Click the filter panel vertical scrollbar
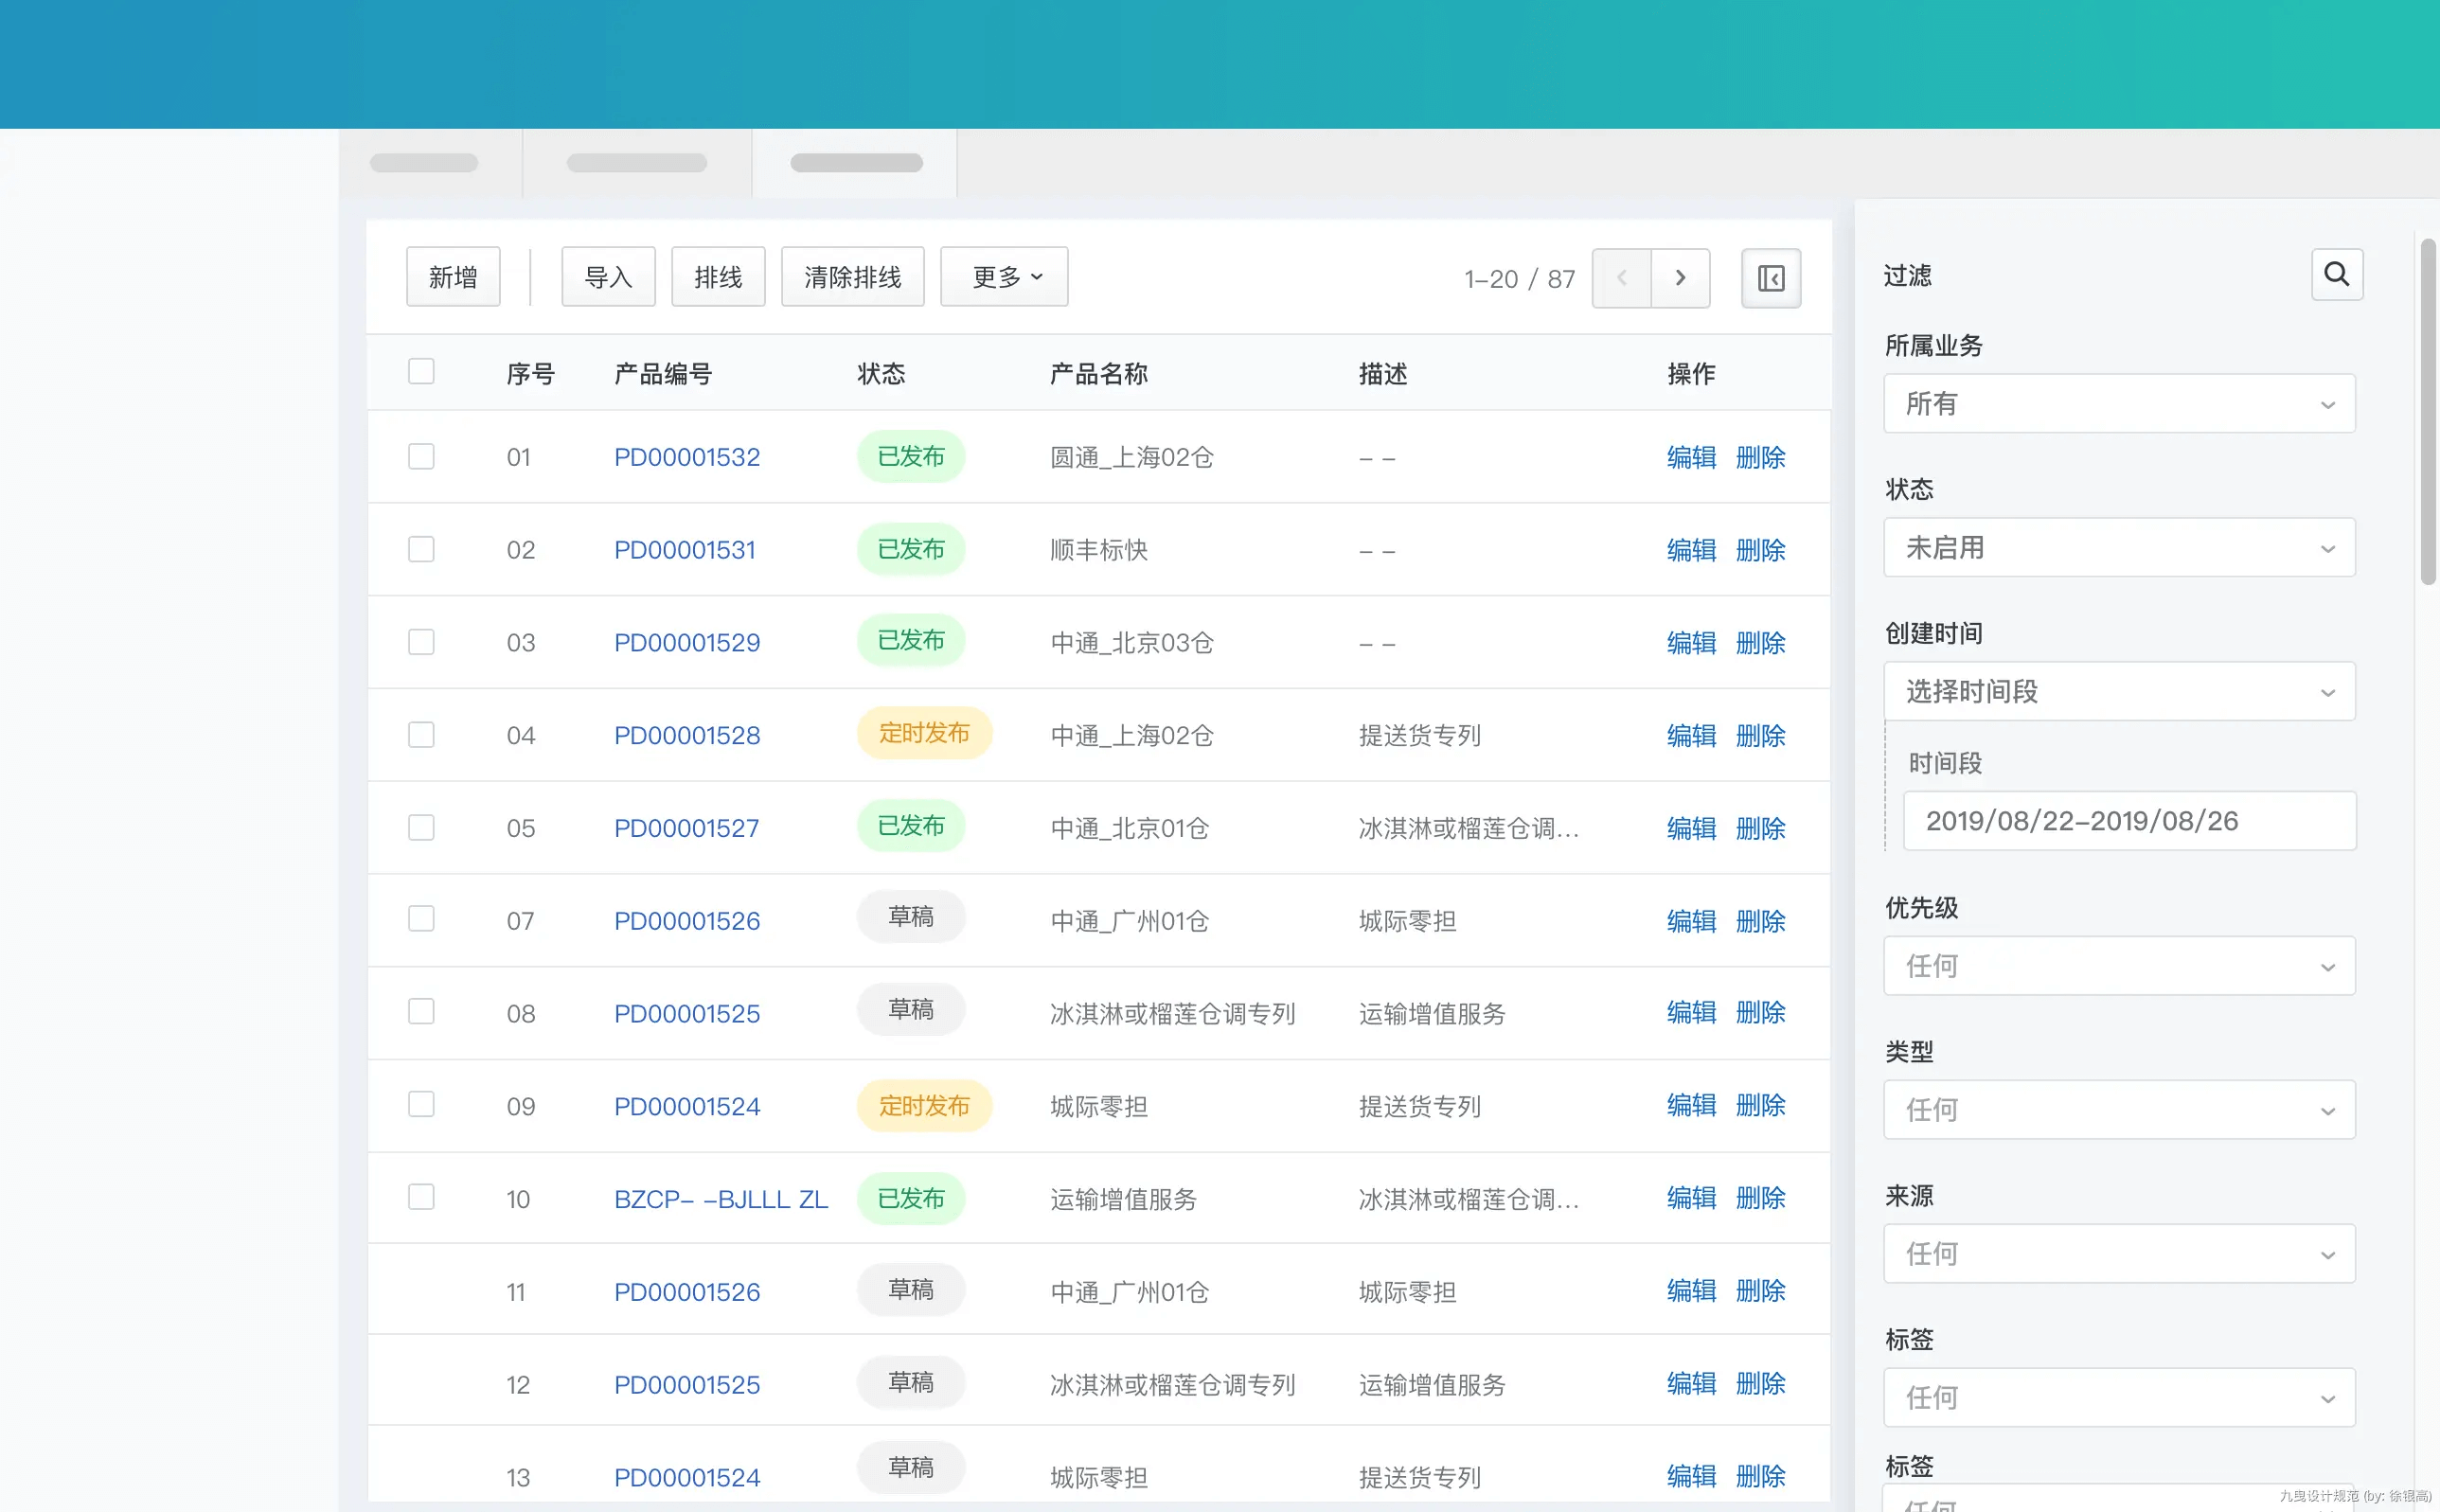The height and width of the screenshot is (1512, 2440). point(2428,411)
